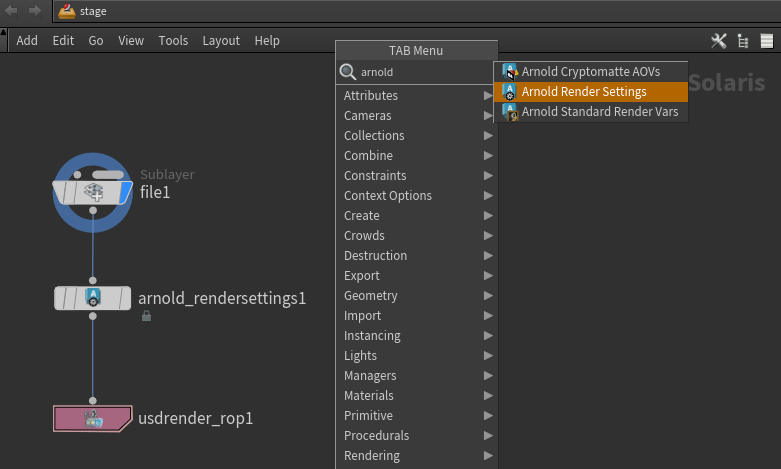Open the Rendering category
Image resolution: width=781 pixels, height=469 pixels.
pos(416,456)
